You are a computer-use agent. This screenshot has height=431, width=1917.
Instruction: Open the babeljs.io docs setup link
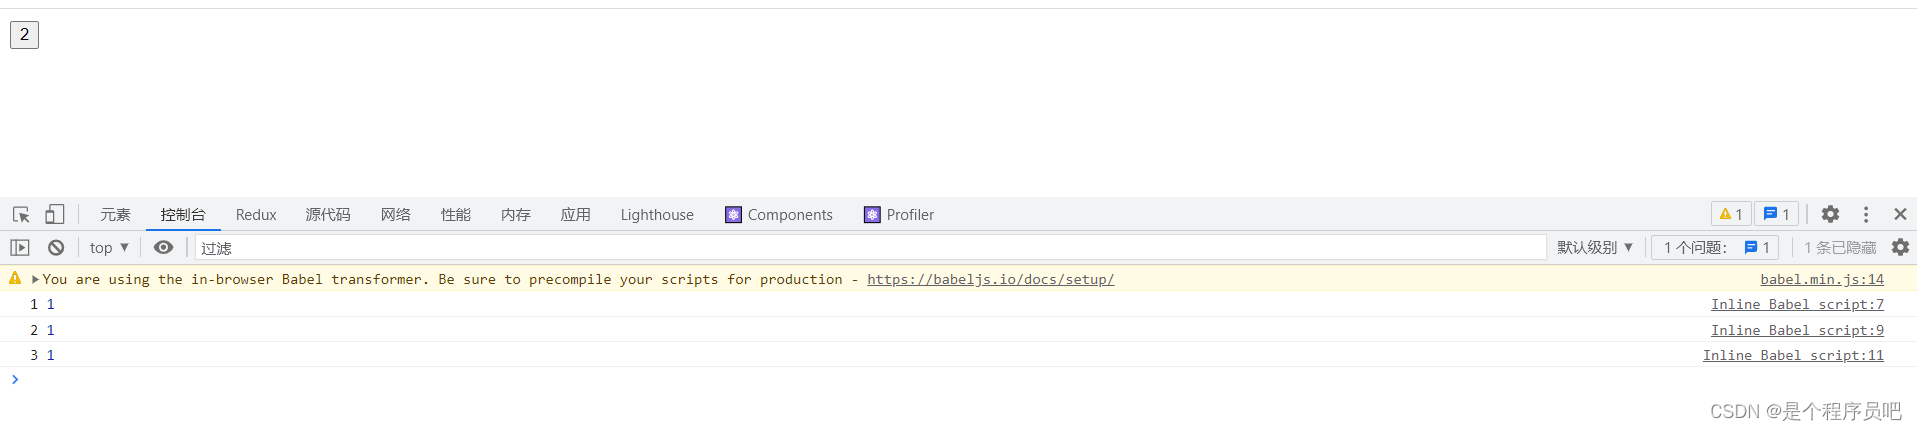tap(990, 280)
